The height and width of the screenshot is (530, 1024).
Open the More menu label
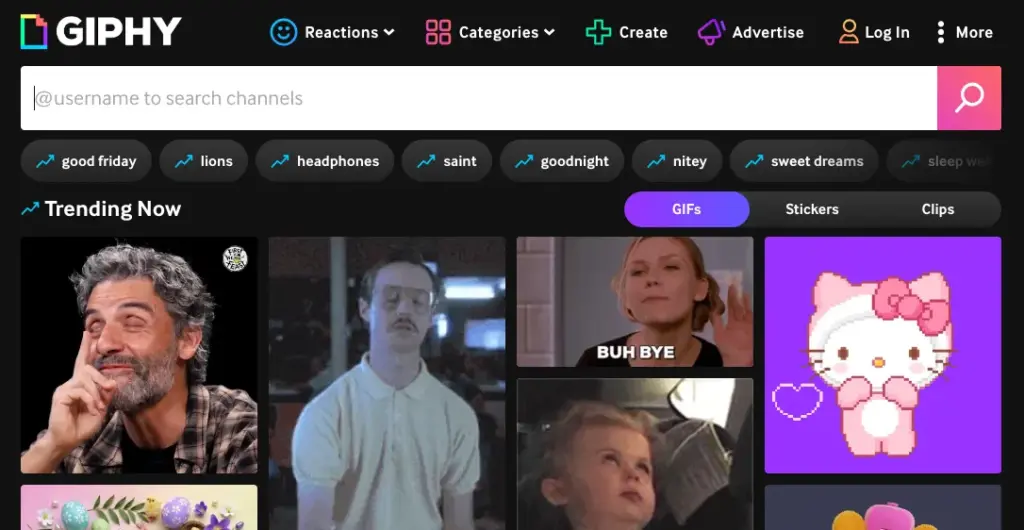point(974,32)
